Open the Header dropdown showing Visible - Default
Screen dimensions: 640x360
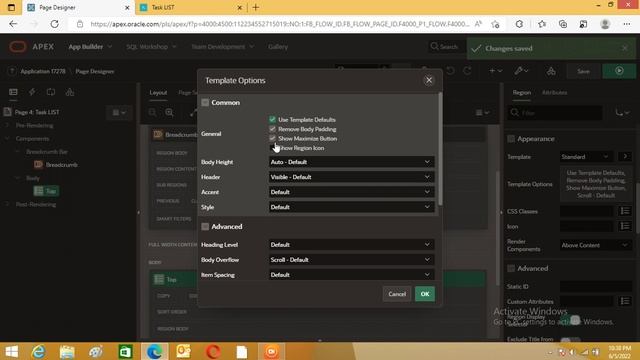pos(351,177)
